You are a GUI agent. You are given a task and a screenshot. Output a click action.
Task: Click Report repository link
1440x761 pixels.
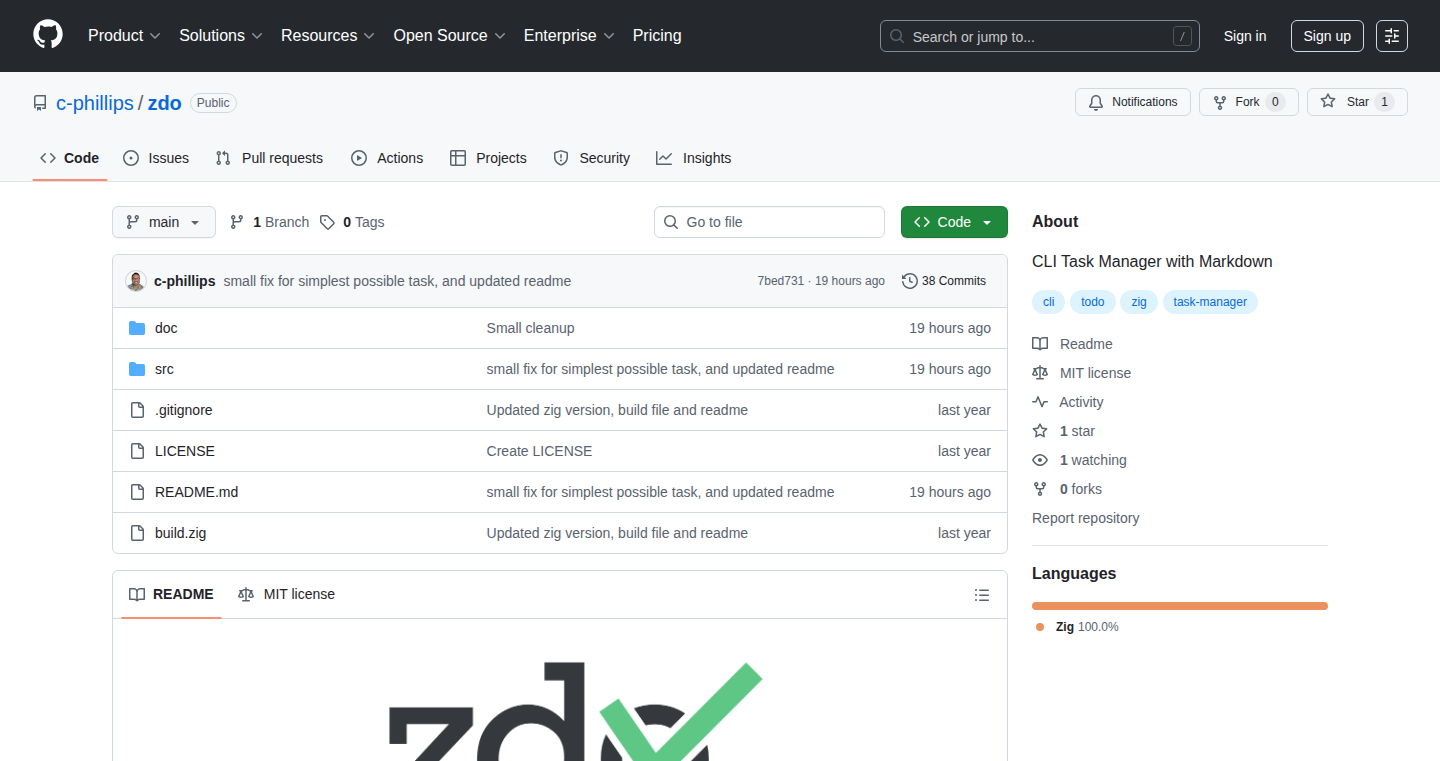point(1085,518)
